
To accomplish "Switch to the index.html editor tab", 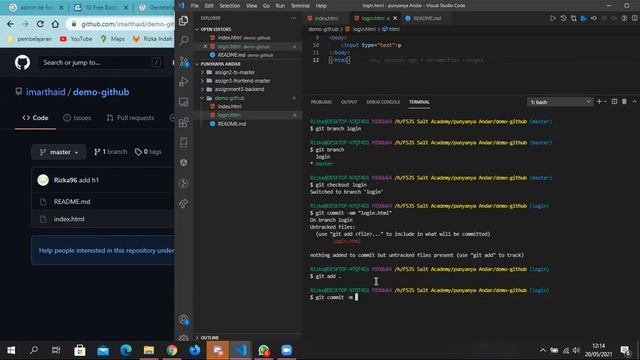I will click(326, 18).
